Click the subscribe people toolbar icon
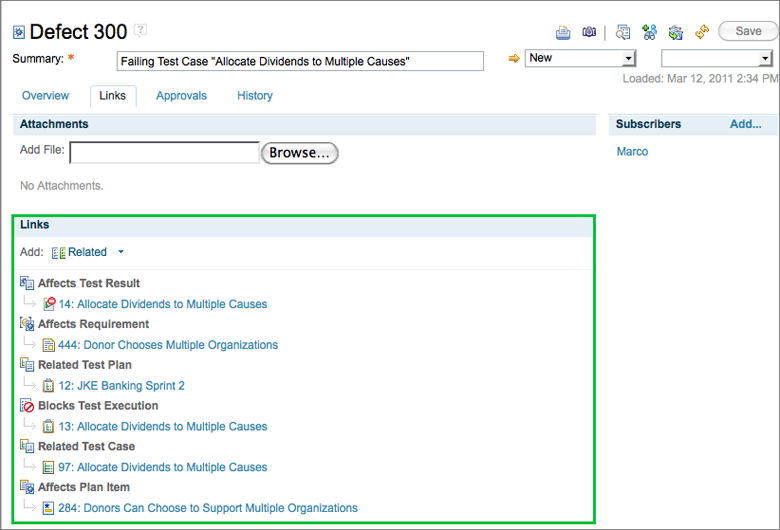The height and width of the screenshot is (530, 780). click(649, 32)
